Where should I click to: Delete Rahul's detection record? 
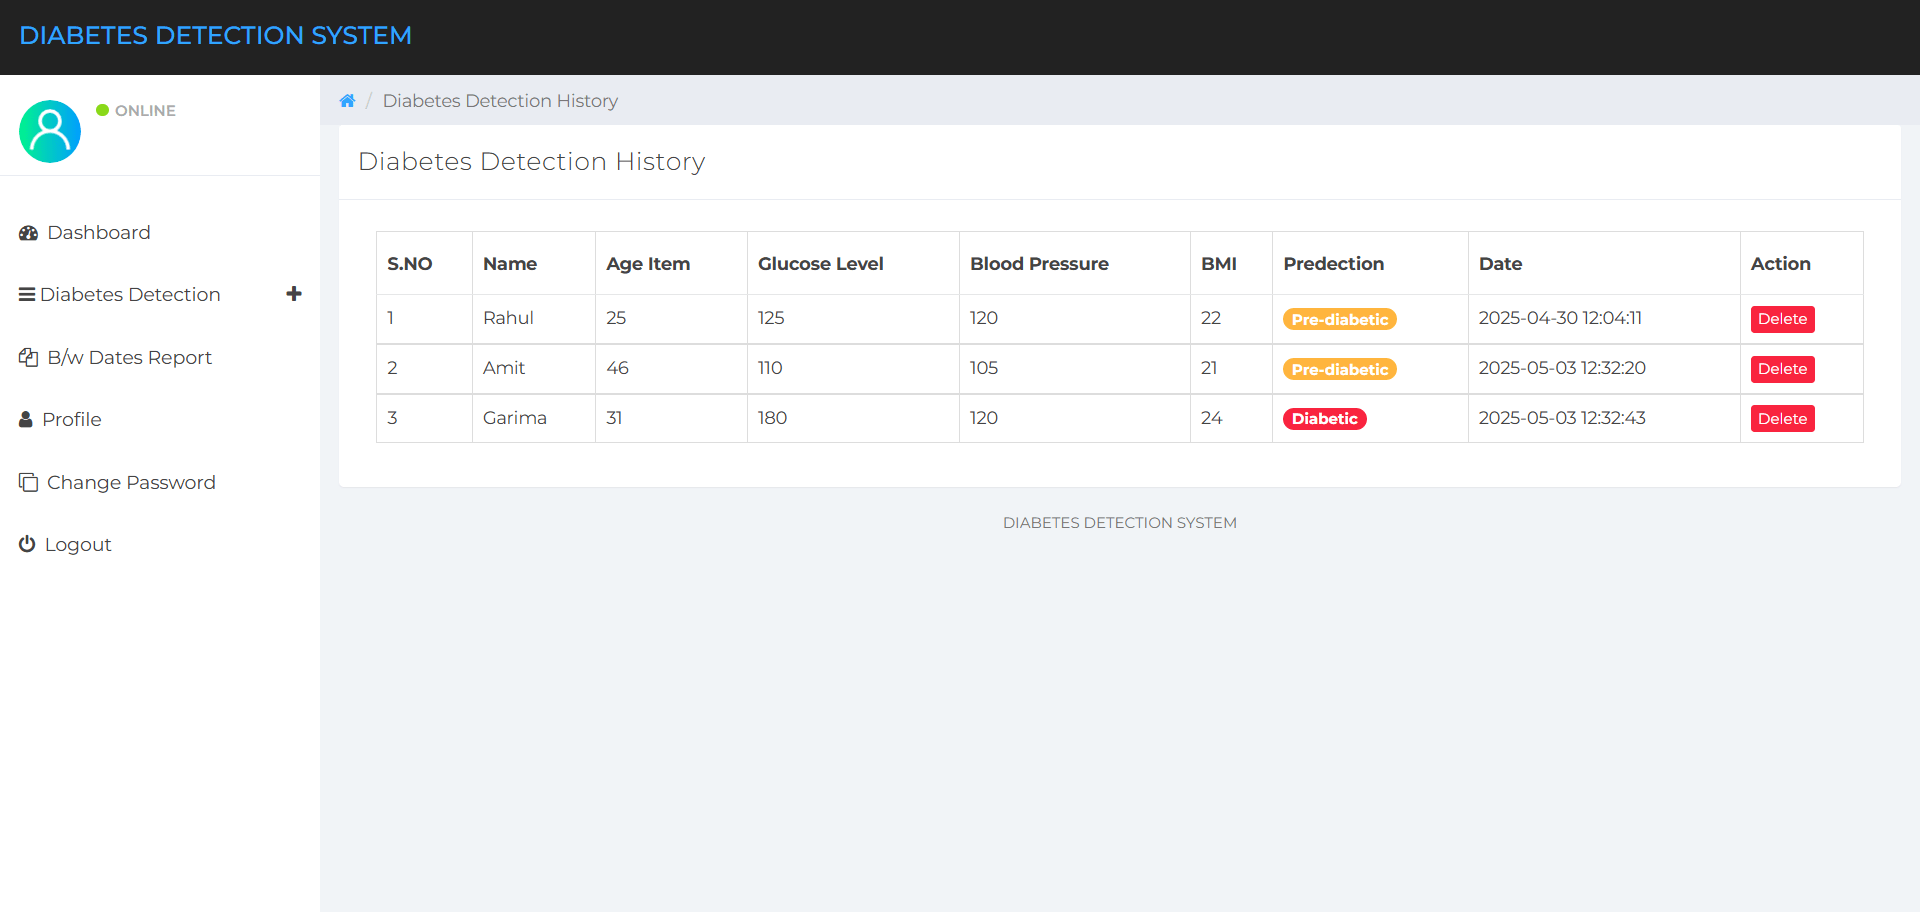click(1782, 318)
